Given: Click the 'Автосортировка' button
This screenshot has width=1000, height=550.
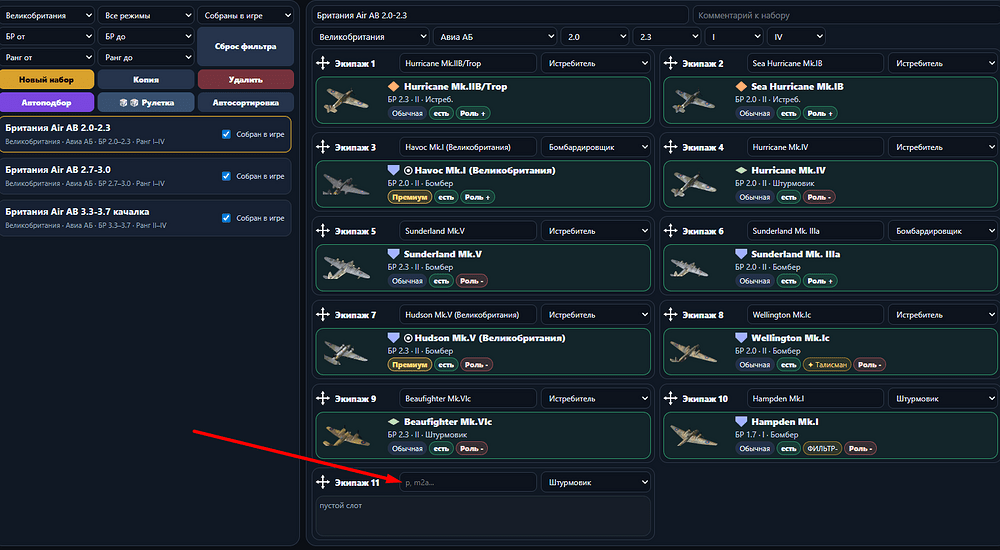Looking at the screenshot, I should point(246,102).
